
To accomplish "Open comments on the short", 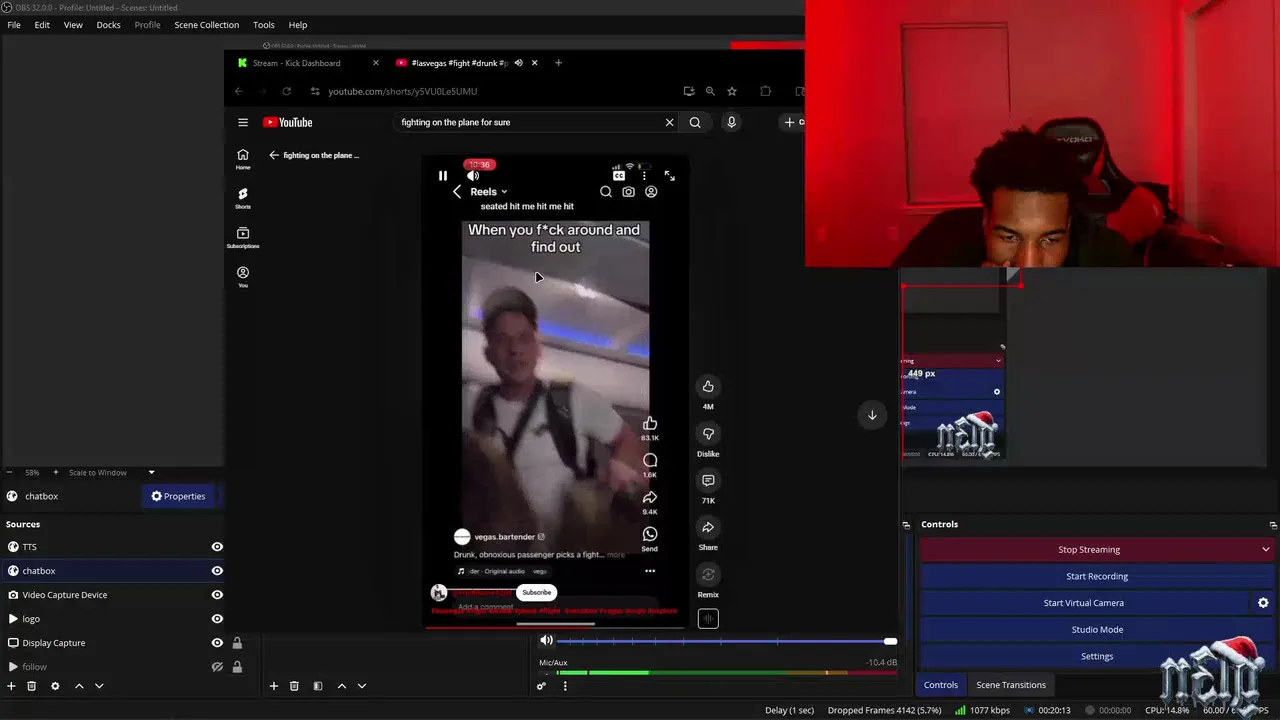I will tap(708, 481).
